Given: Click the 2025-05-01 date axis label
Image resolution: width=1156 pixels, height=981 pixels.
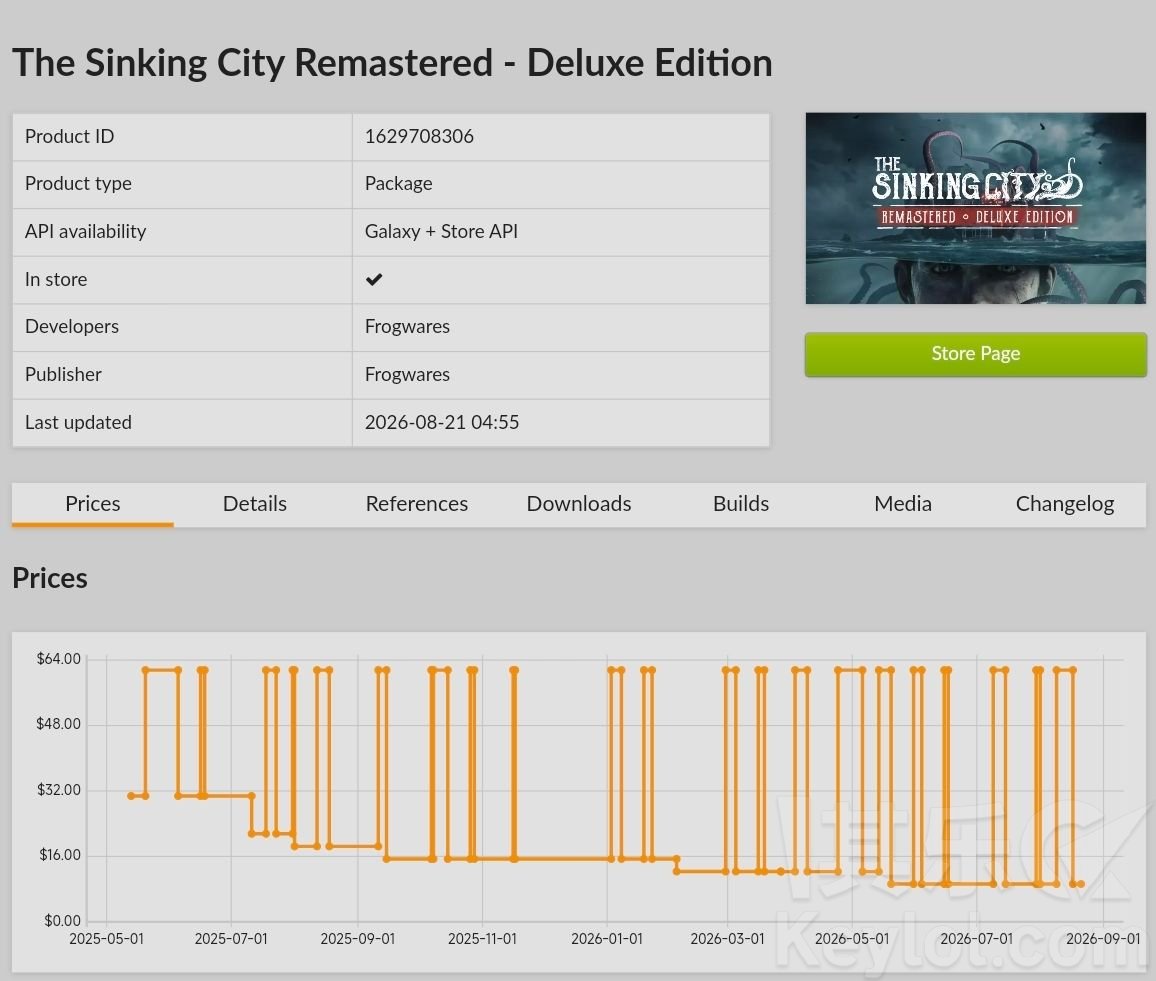Looking at the screenshot, I should point(106,939).
